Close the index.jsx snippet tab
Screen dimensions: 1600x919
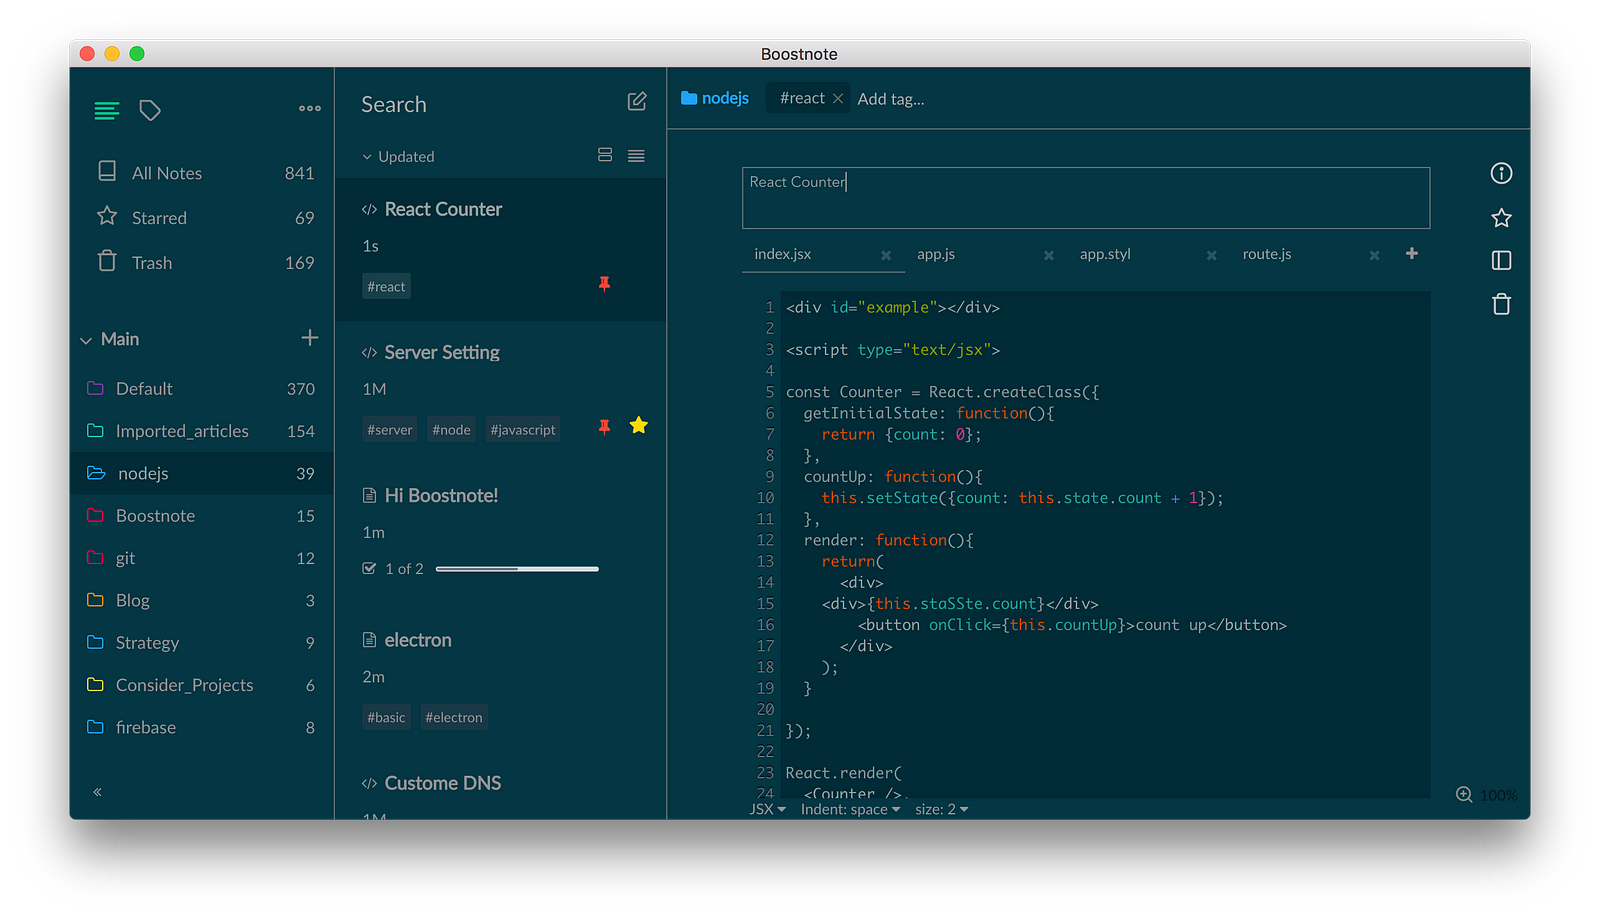pos(886,255)
